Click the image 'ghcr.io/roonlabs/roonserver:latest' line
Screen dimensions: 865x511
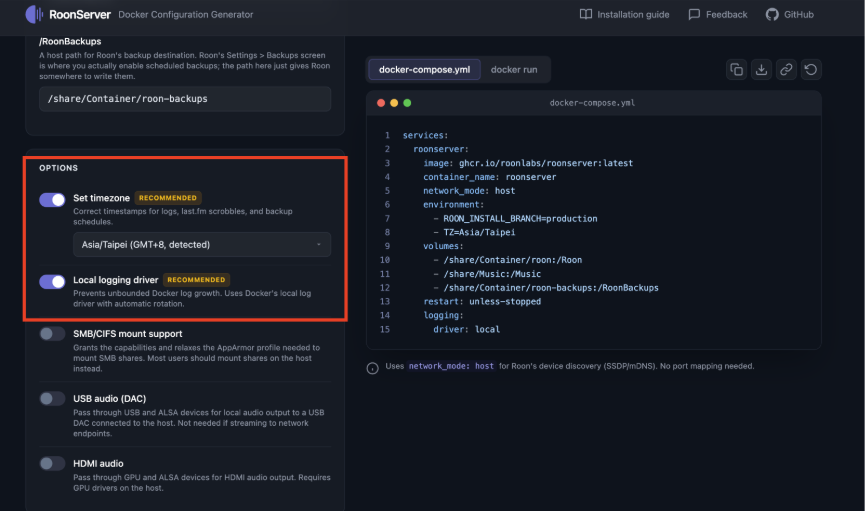click(x=528, y=163)
